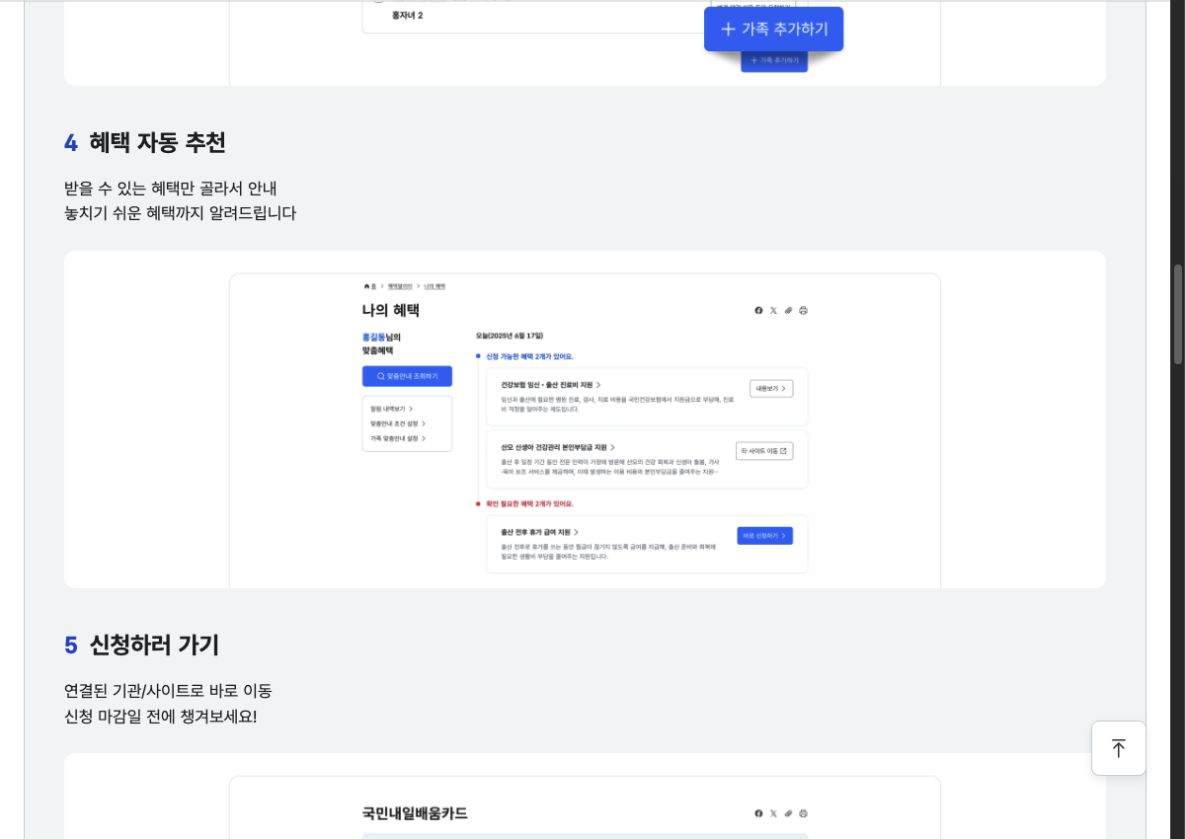This screenshot has width=1185, height=839.
Task: Click the '나의 혜택' page title text
Action: pyautogui.click(x=391, y=310)
